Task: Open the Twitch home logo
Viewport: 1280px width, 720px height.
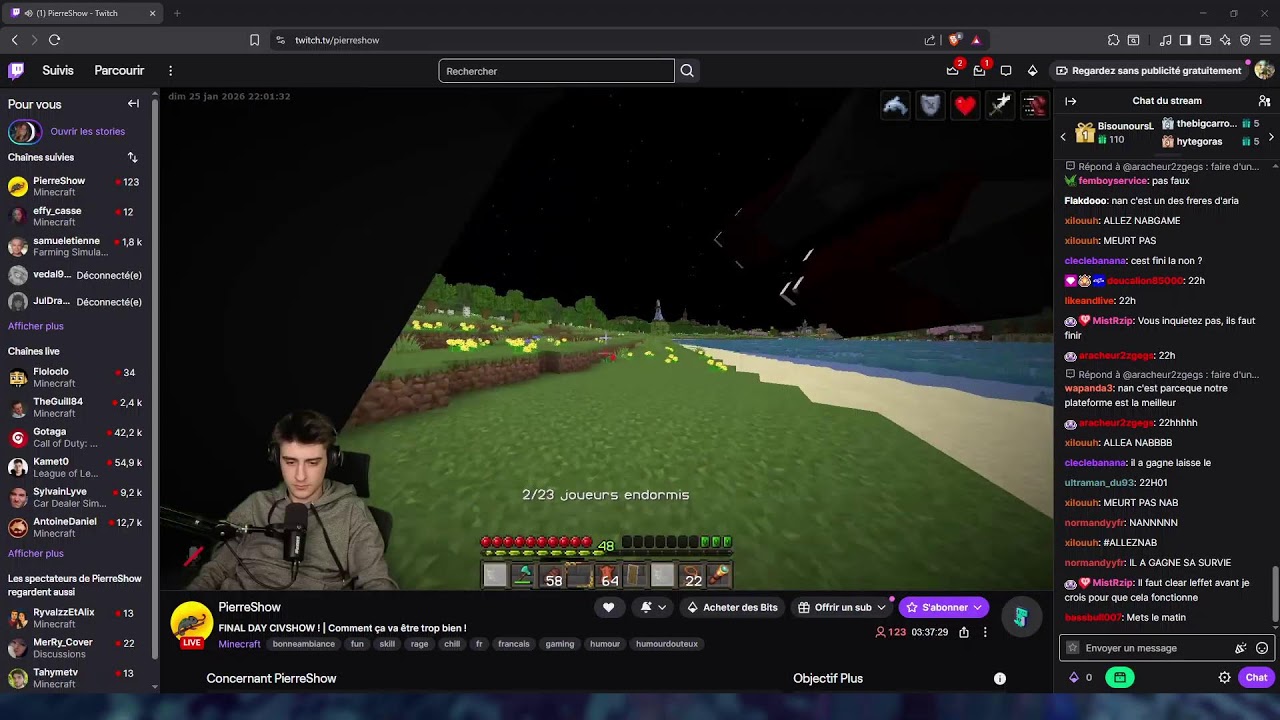Action: click(16, 71)
